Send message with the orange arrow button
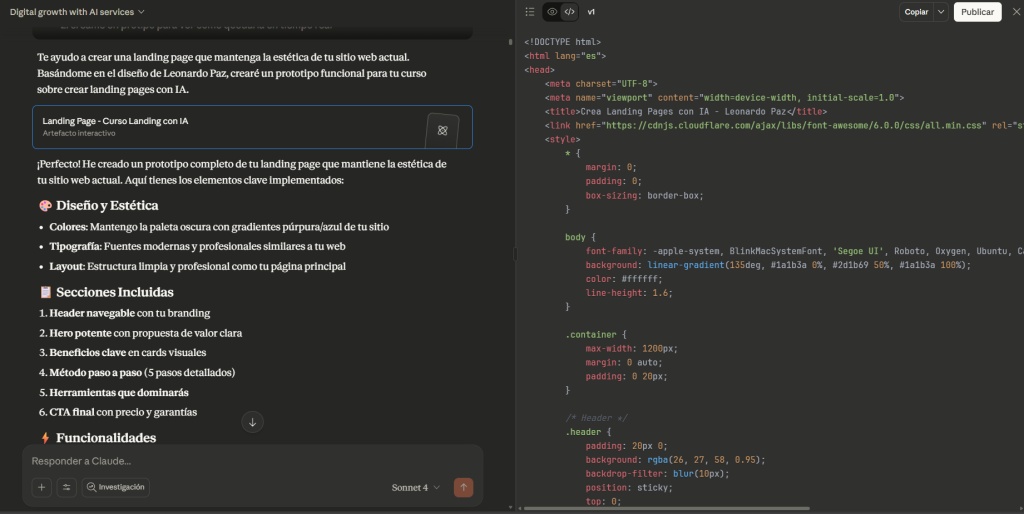 point(464,487)
